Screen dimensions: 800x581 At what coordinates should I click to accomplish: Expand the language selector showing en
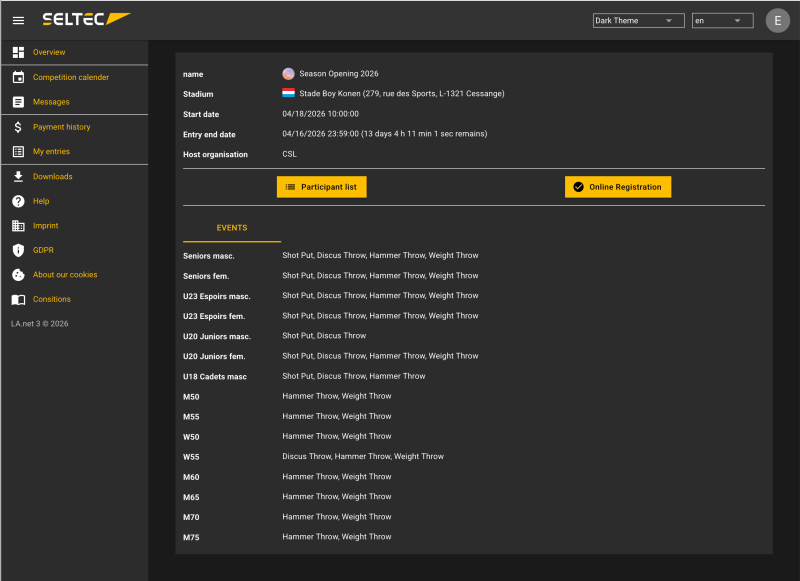tap(722, 20)
